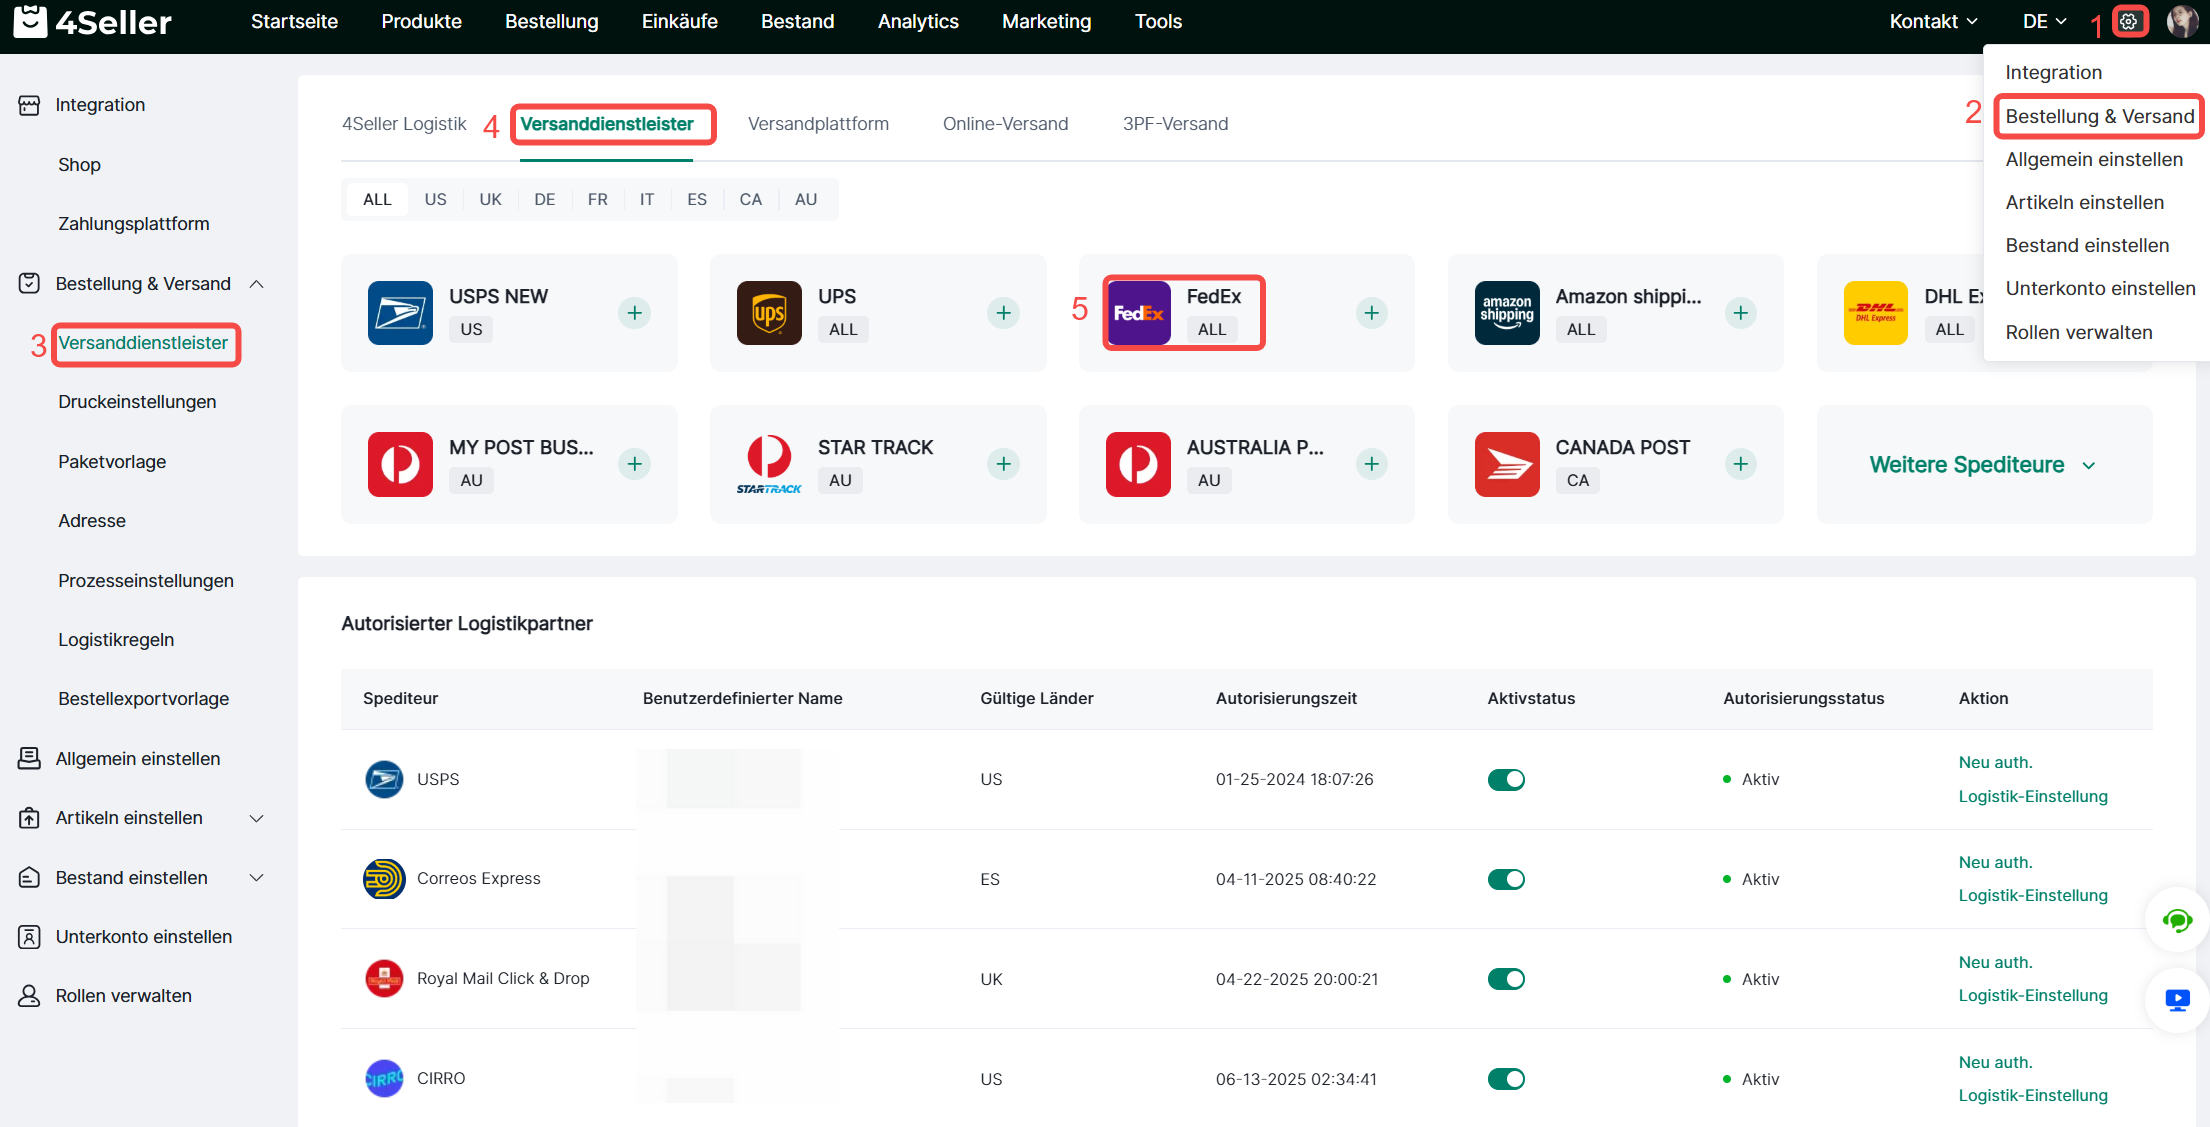This screenshot has width=2210, height=1127.
Task: Click Logistik-Einstellung link for CIRRO
Action: [2032, 1095]
